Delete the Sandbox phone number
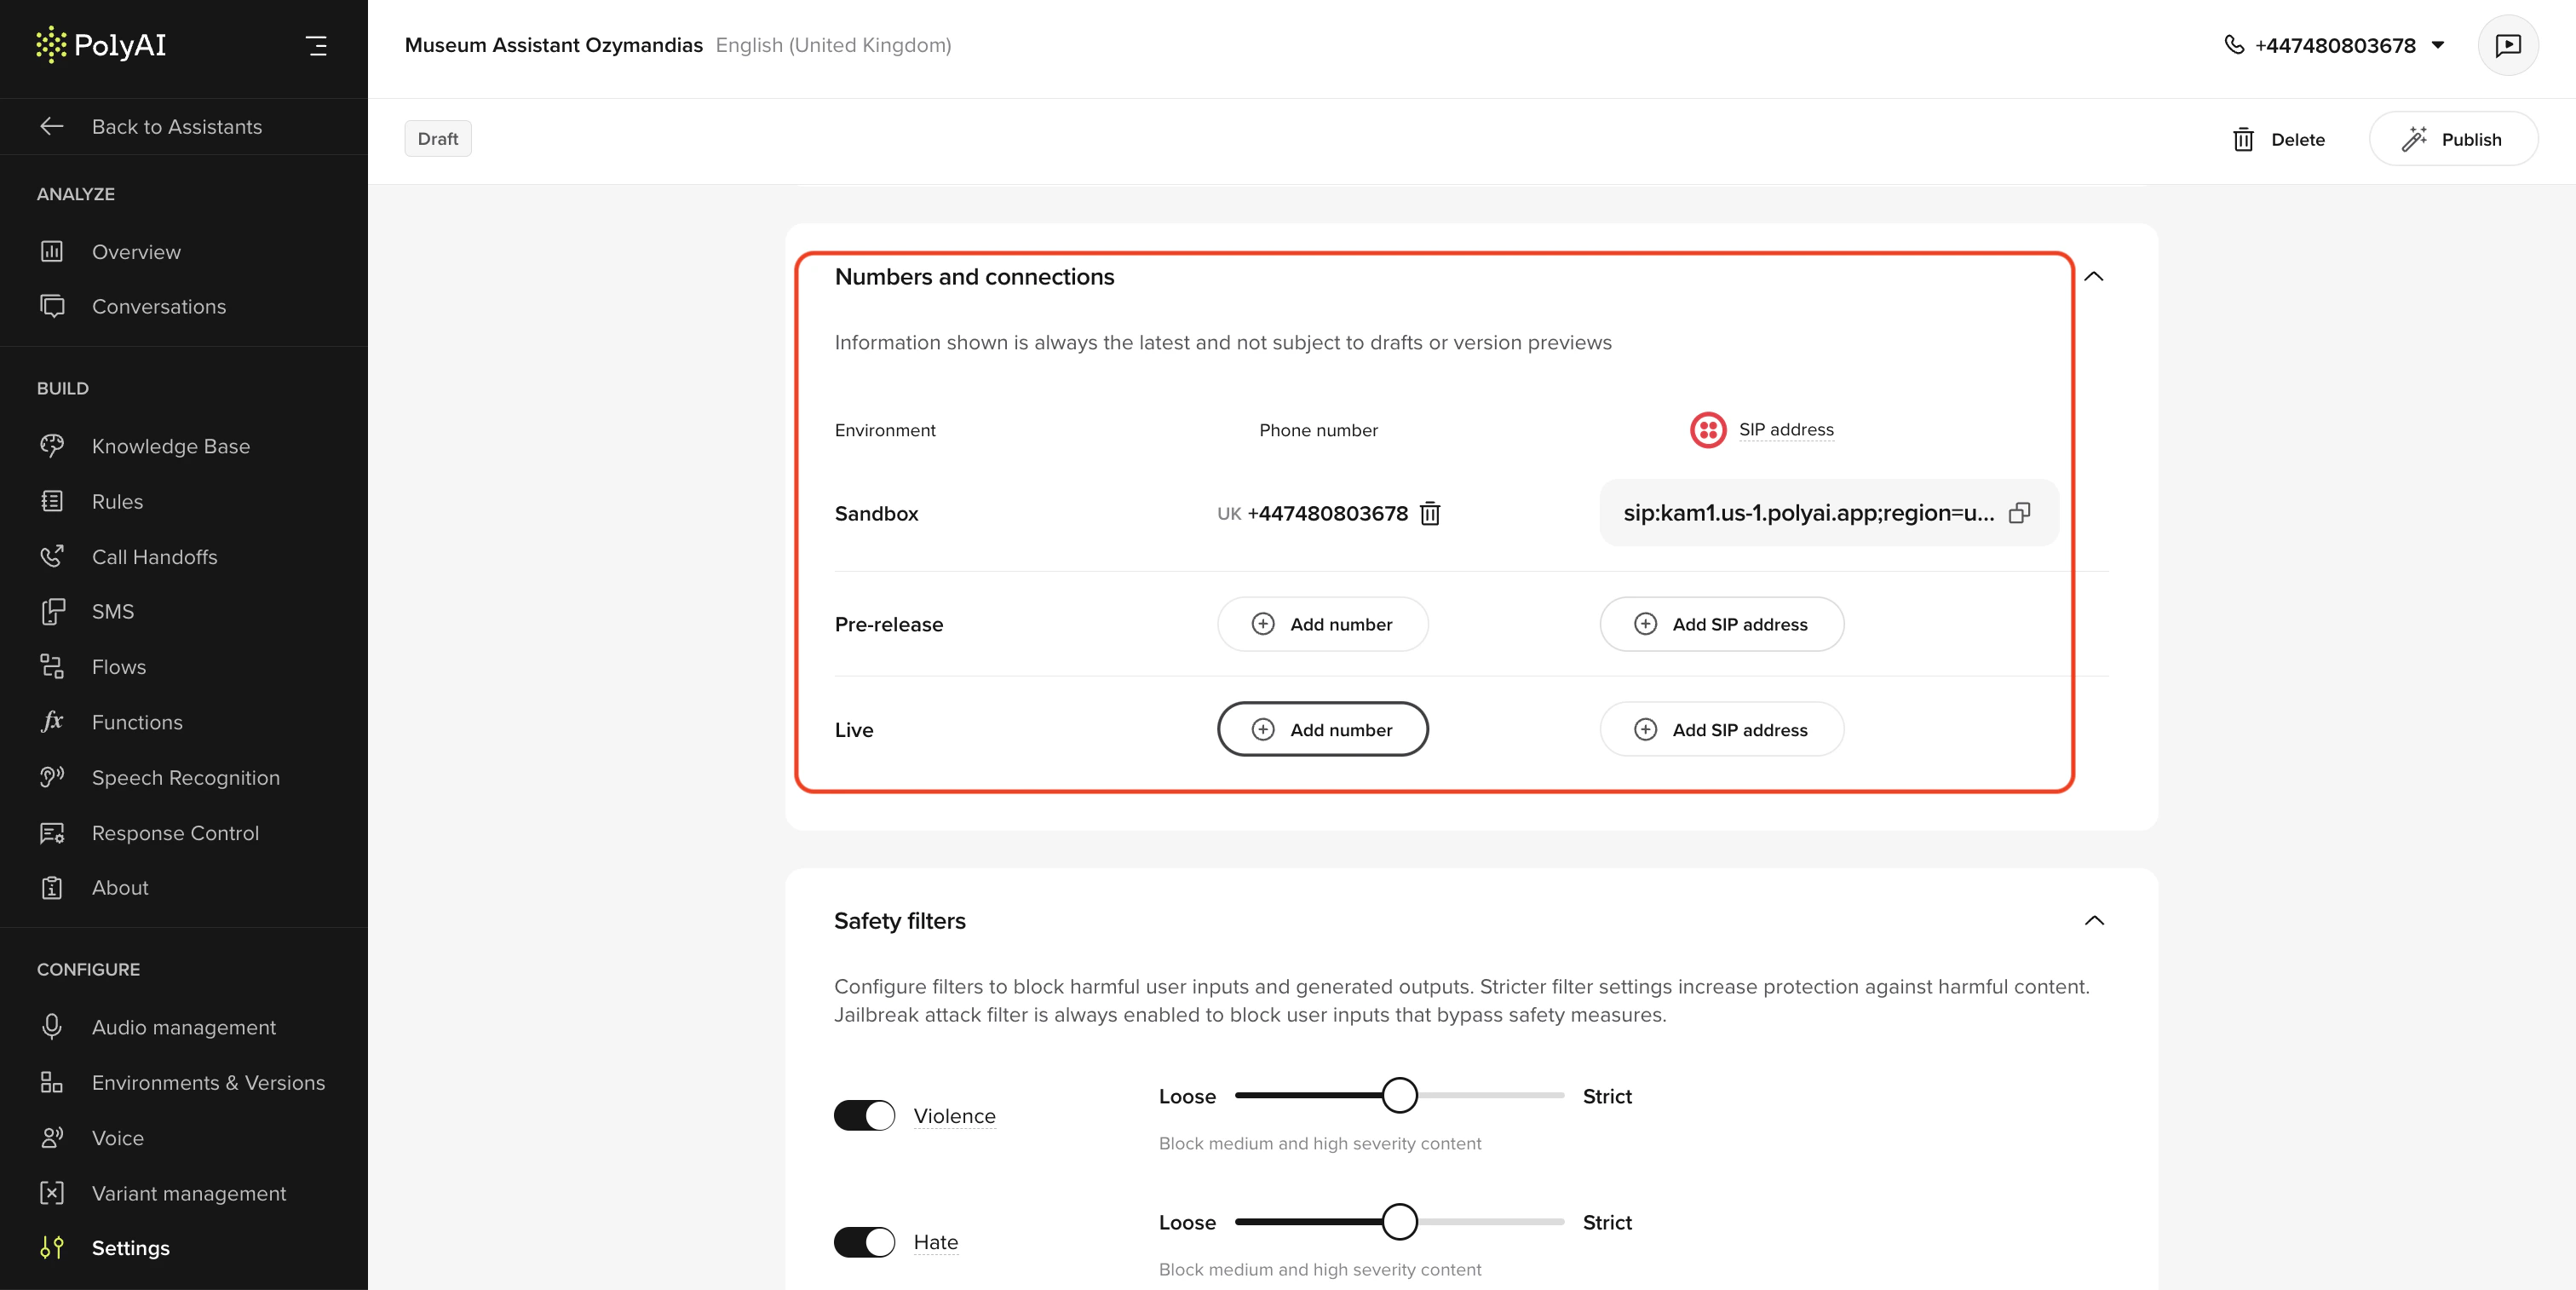 click(x=1430, y=514)
